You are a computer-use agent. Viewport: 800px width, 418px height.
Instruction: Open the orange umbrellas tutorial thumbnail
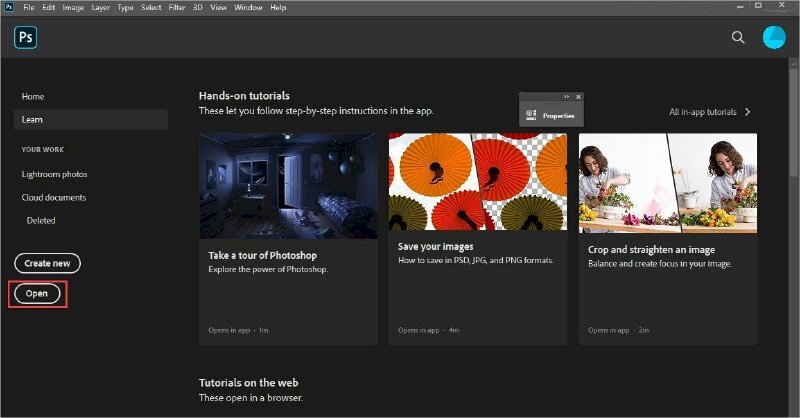point(478,182)
